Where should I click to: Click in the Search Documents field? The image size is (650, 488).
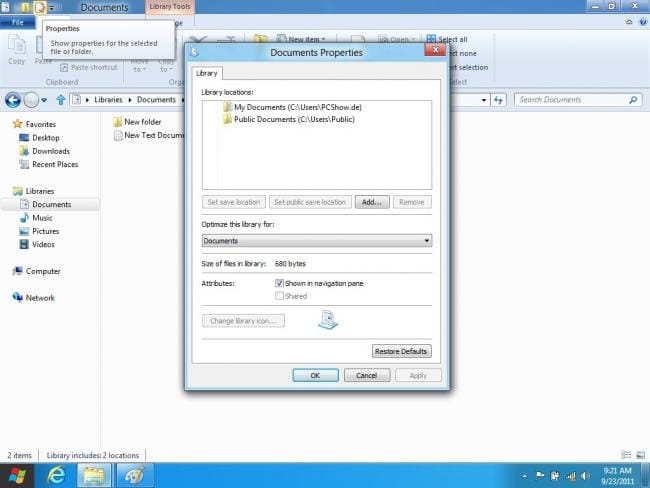click(578, 100)
